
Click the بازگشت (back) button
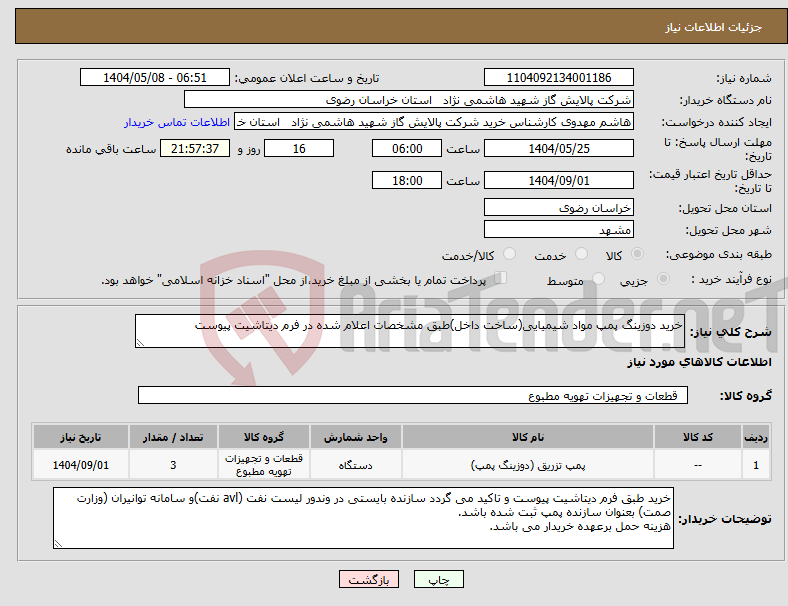tap(369, 579)
